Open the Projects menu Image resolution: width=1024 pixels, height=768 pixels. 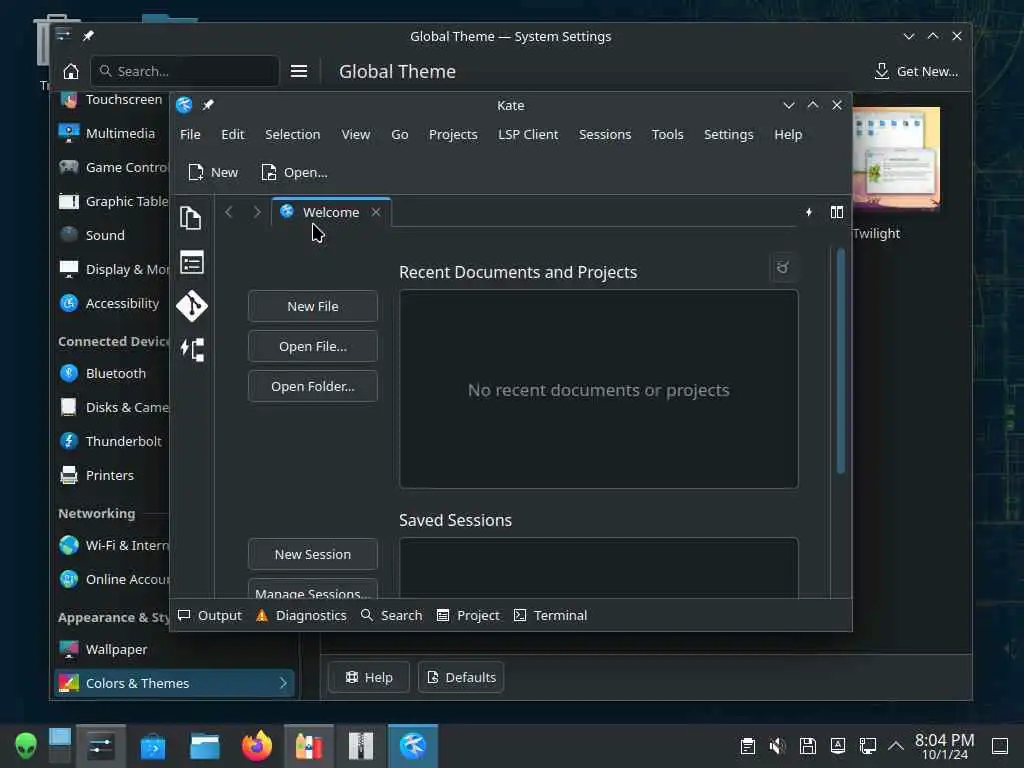point(453,135)
